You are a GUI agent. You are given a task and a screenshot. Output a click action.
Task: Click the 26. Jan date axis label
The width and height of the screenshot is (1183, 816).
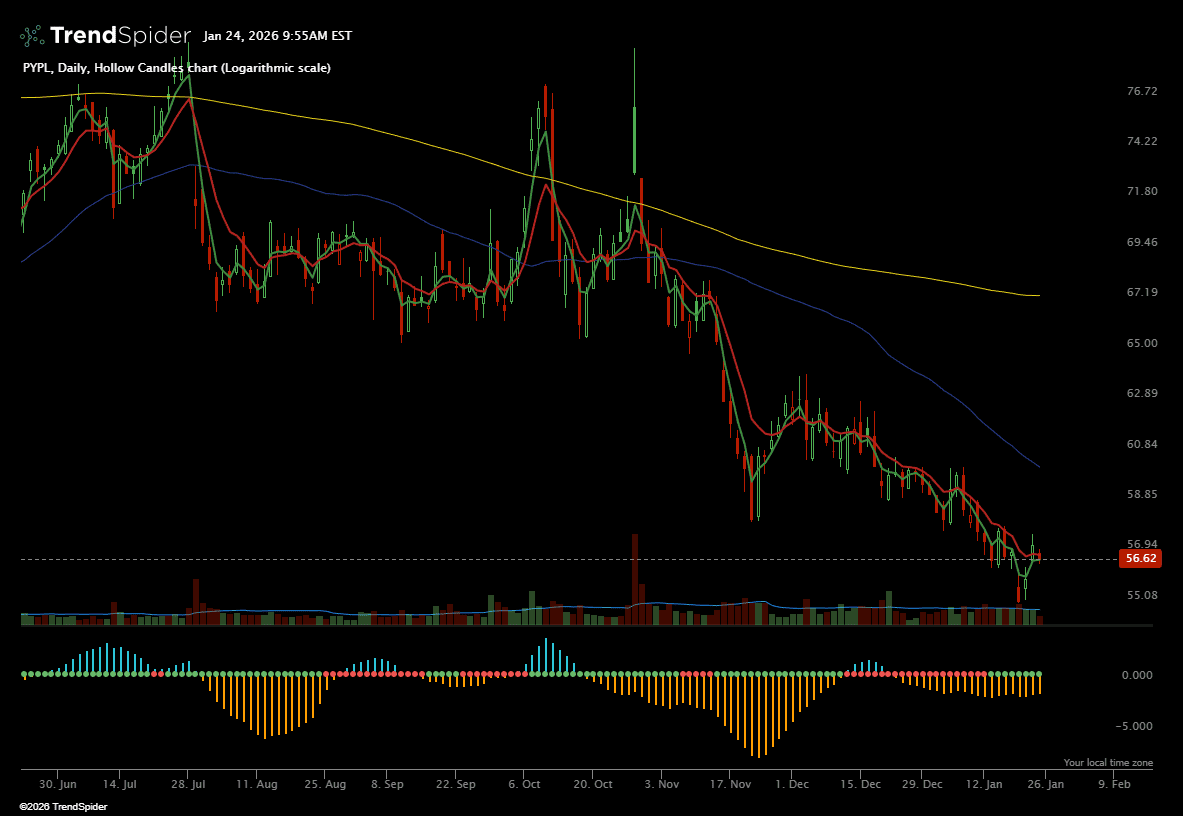(x=1045, y=785)
